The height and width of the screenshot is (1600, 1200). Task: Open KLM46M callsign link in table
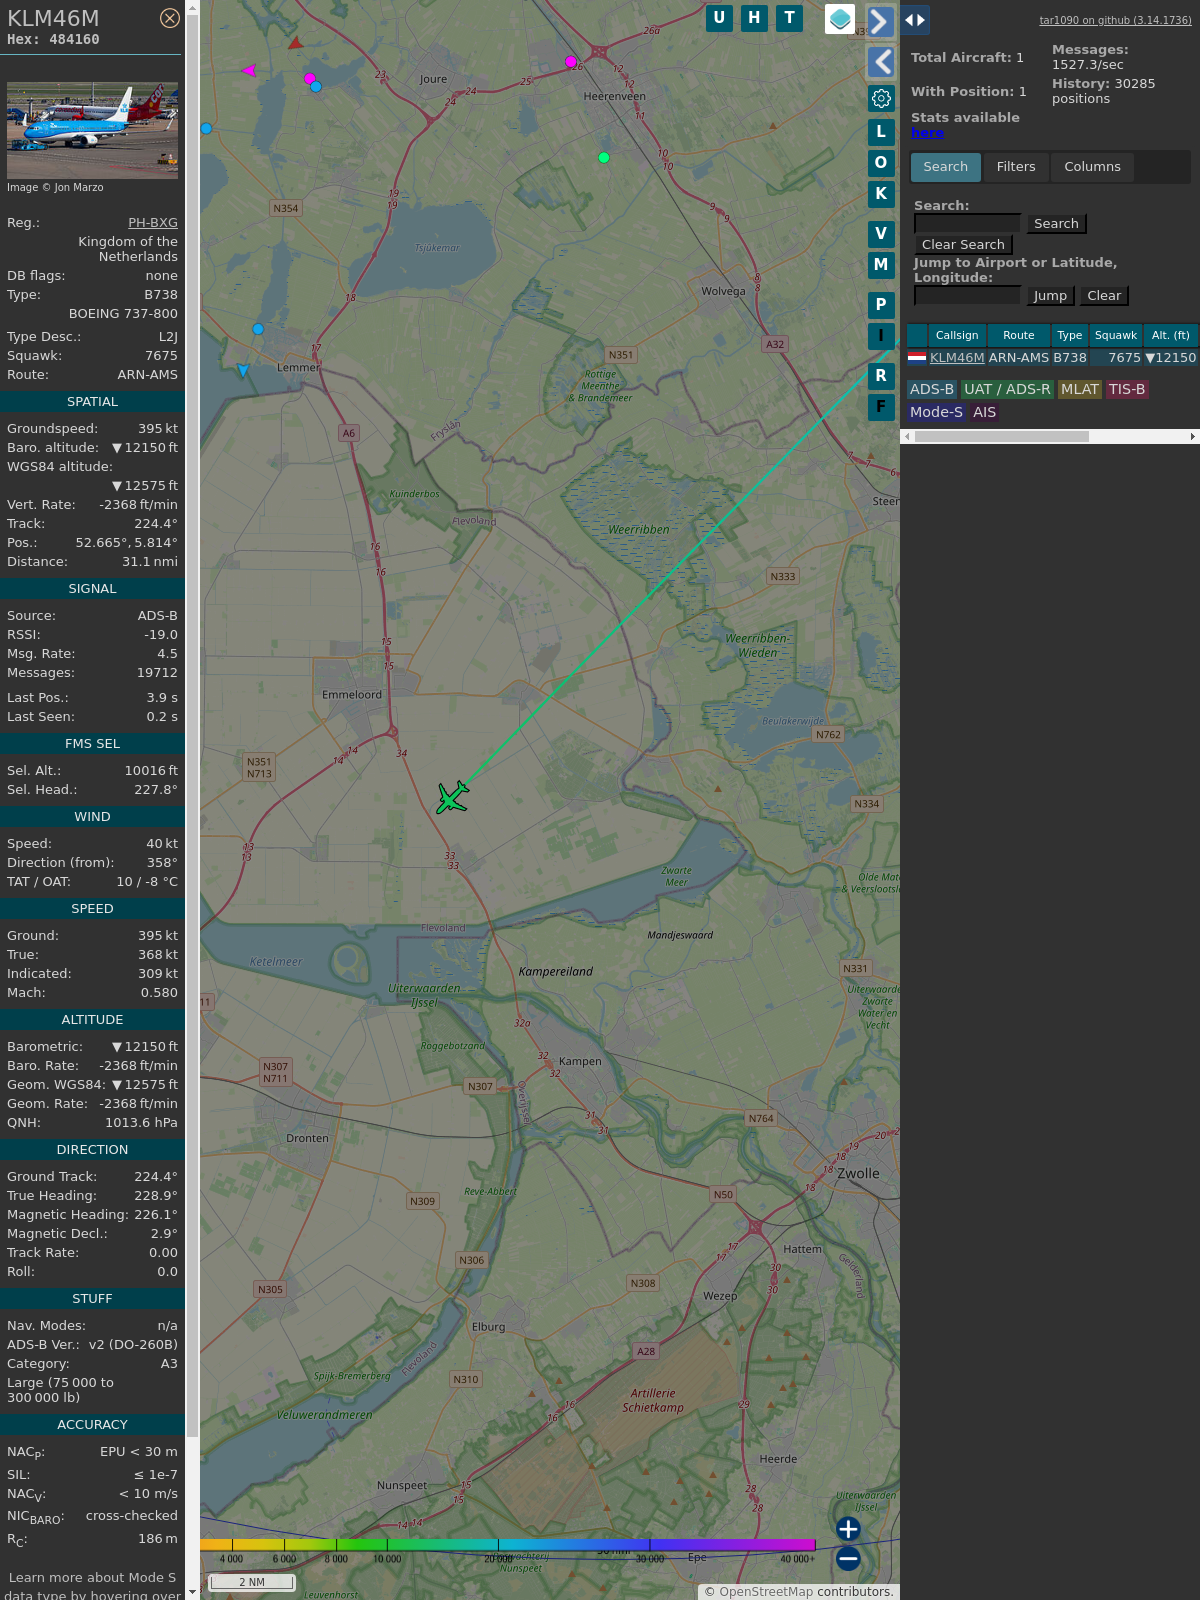click(957, 357)
